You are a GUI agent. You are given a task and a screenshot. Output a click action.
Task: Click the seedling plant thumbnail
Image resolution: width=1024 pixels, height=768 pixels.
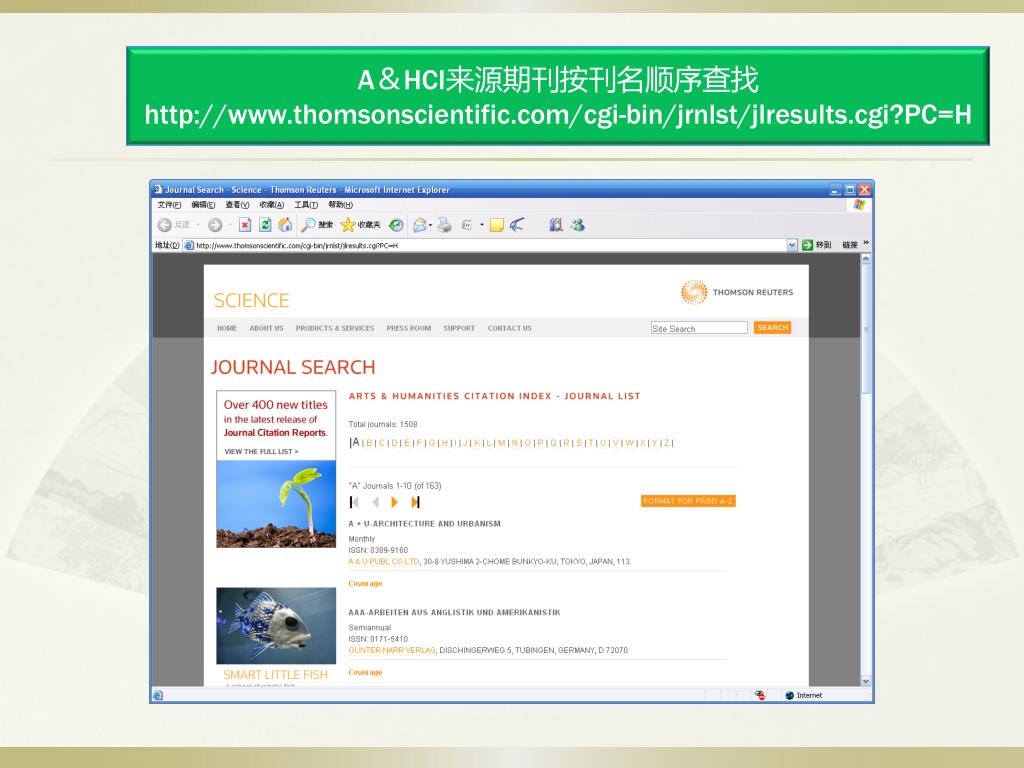pos(276,504)
